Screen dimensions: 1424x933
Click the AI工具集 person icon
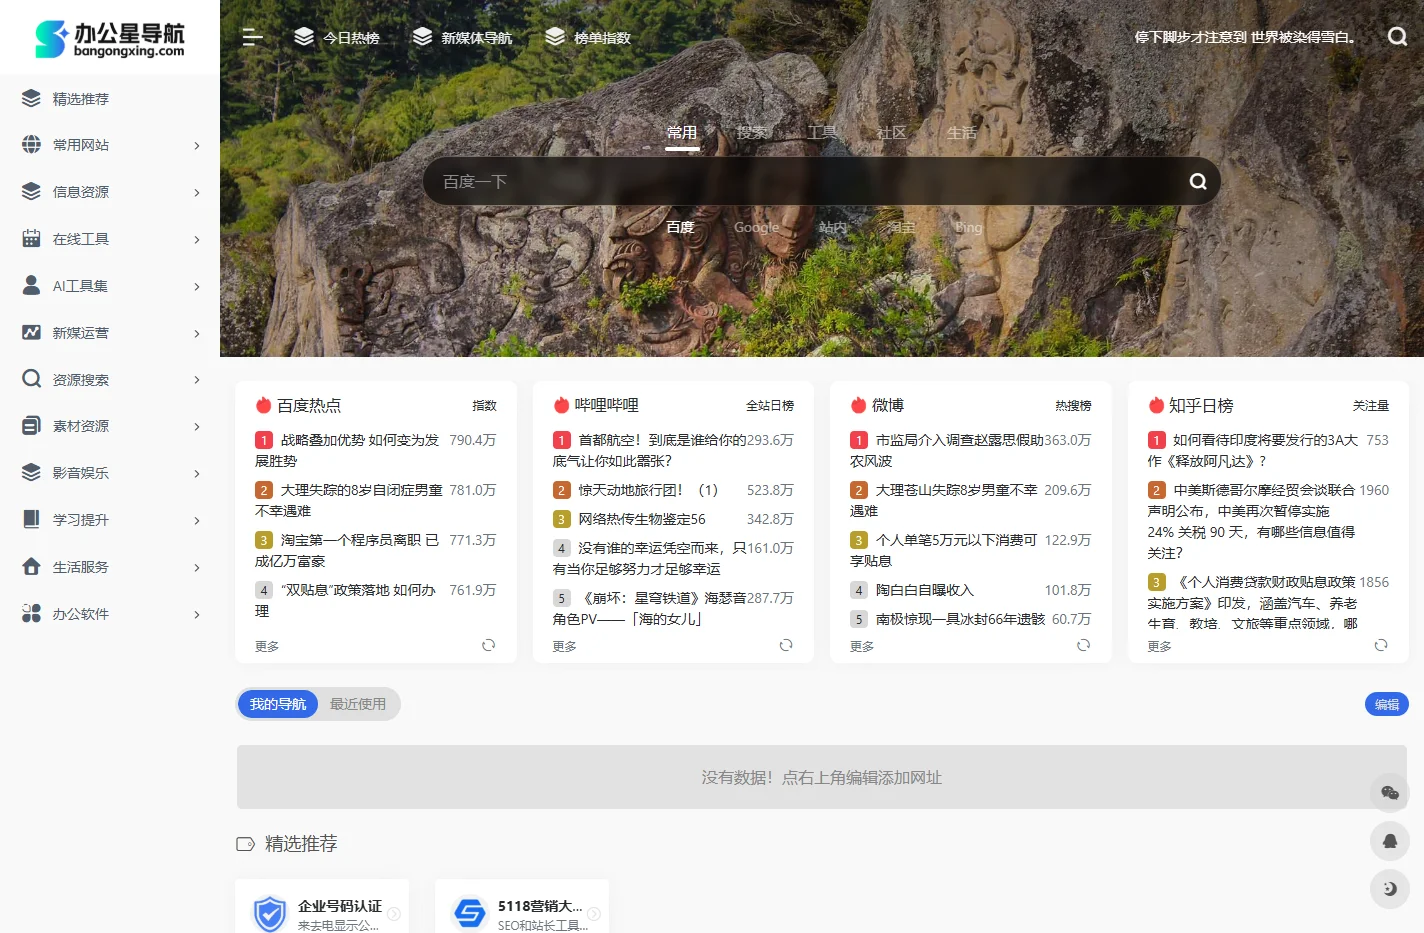pyautogui.click(x=31, y=285)
